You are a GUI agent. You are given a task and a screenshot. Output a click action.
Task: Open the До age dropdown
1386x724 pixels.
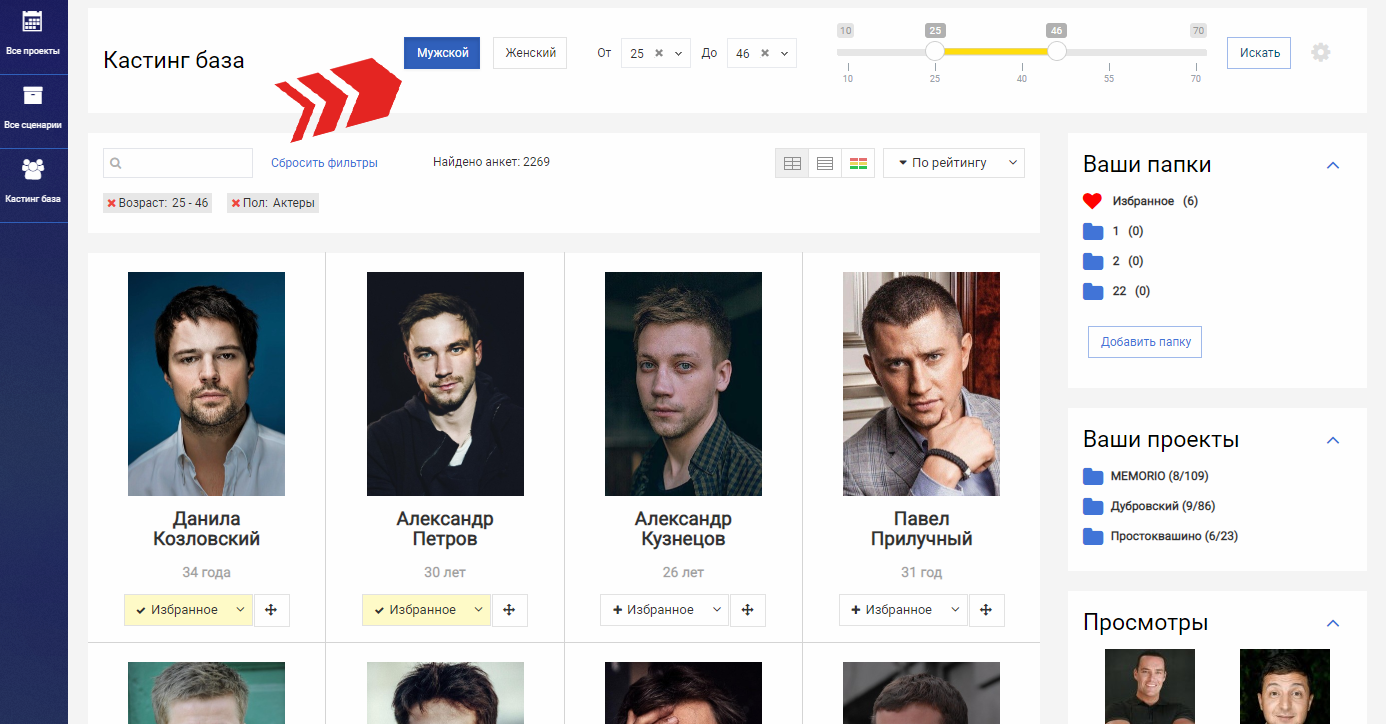click(x=785, y=53)
